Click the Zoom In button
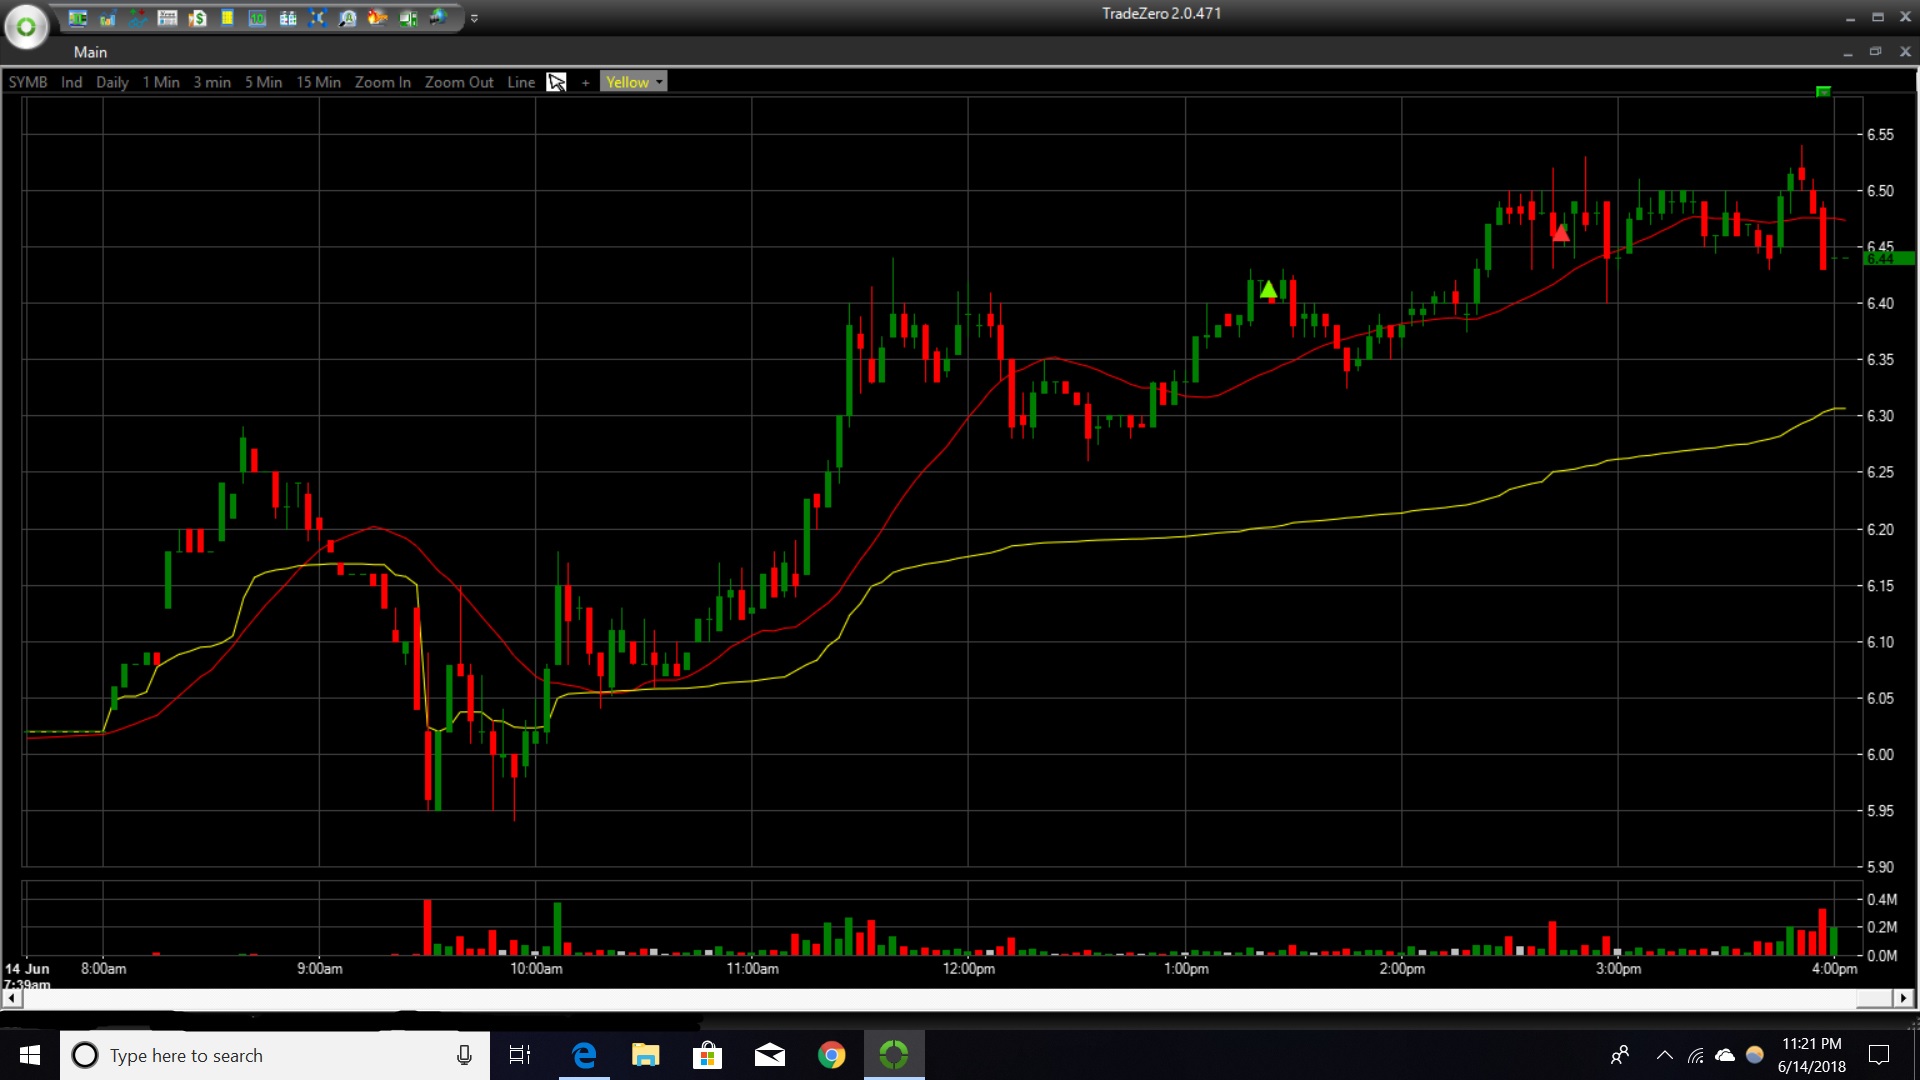Viewport: 1920px width, 1080px height. (x=382, y=82)
